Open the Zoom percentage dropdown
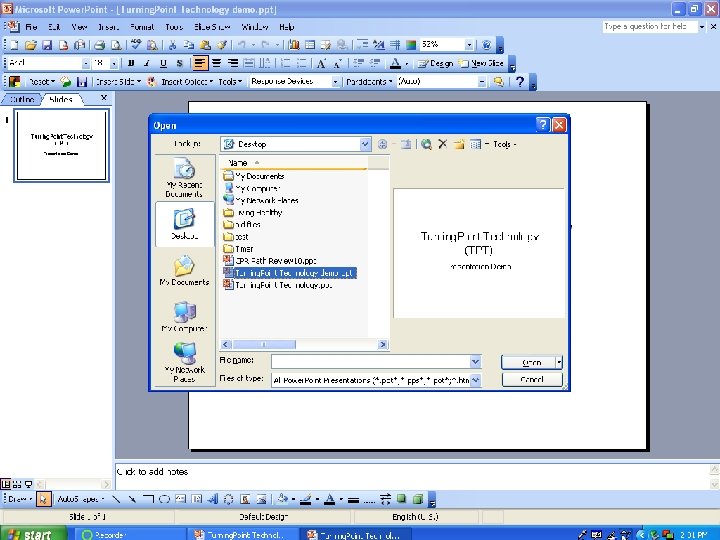Viewport: 720px width, 540px height. [x=469, y=45]
